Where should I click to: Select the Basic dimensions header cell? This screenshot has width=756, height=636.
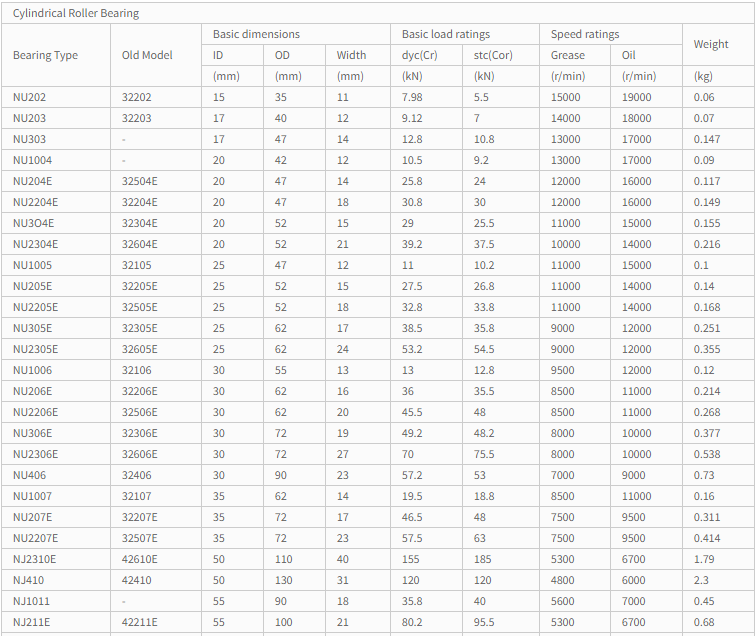[256, 34]
